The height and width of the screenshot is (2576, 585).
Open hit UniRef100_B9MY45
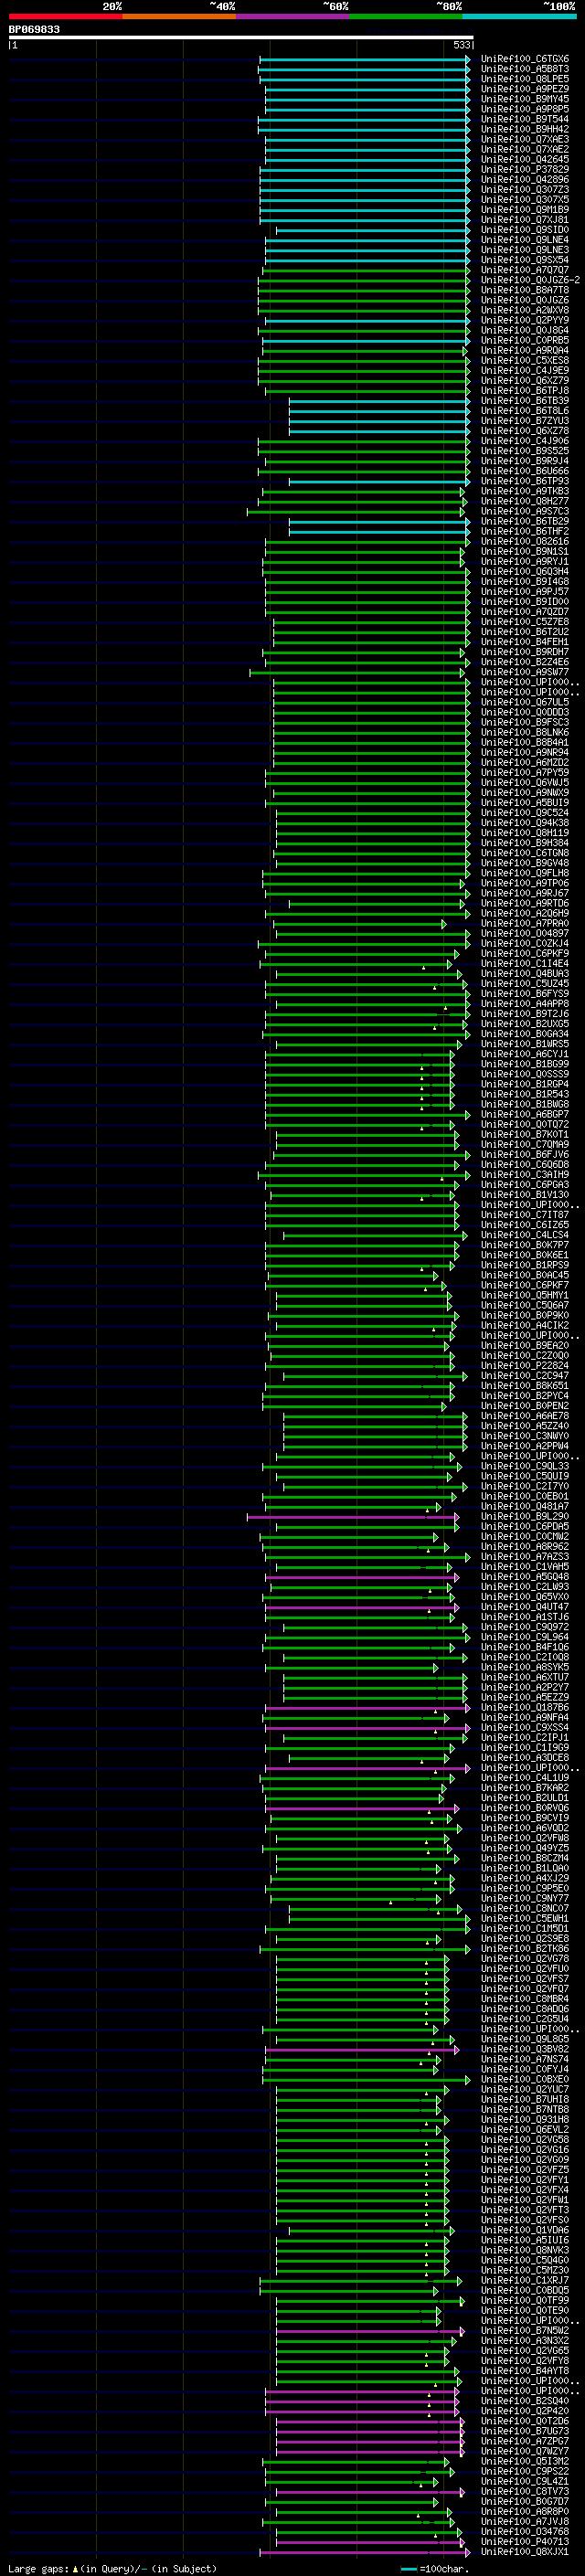point(525,99)
